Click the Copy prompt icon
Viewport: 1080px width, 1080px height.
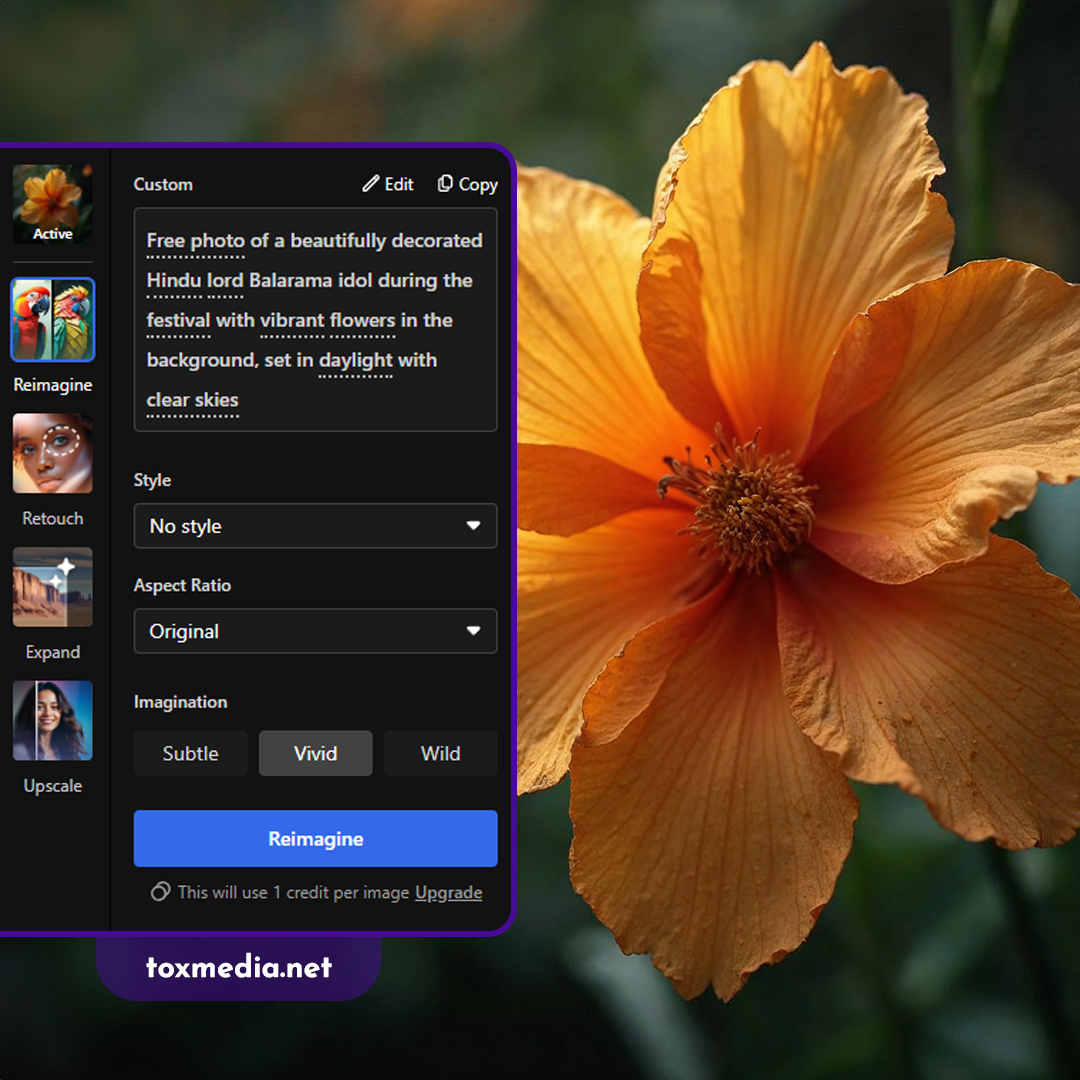click(x=446, y=184)
